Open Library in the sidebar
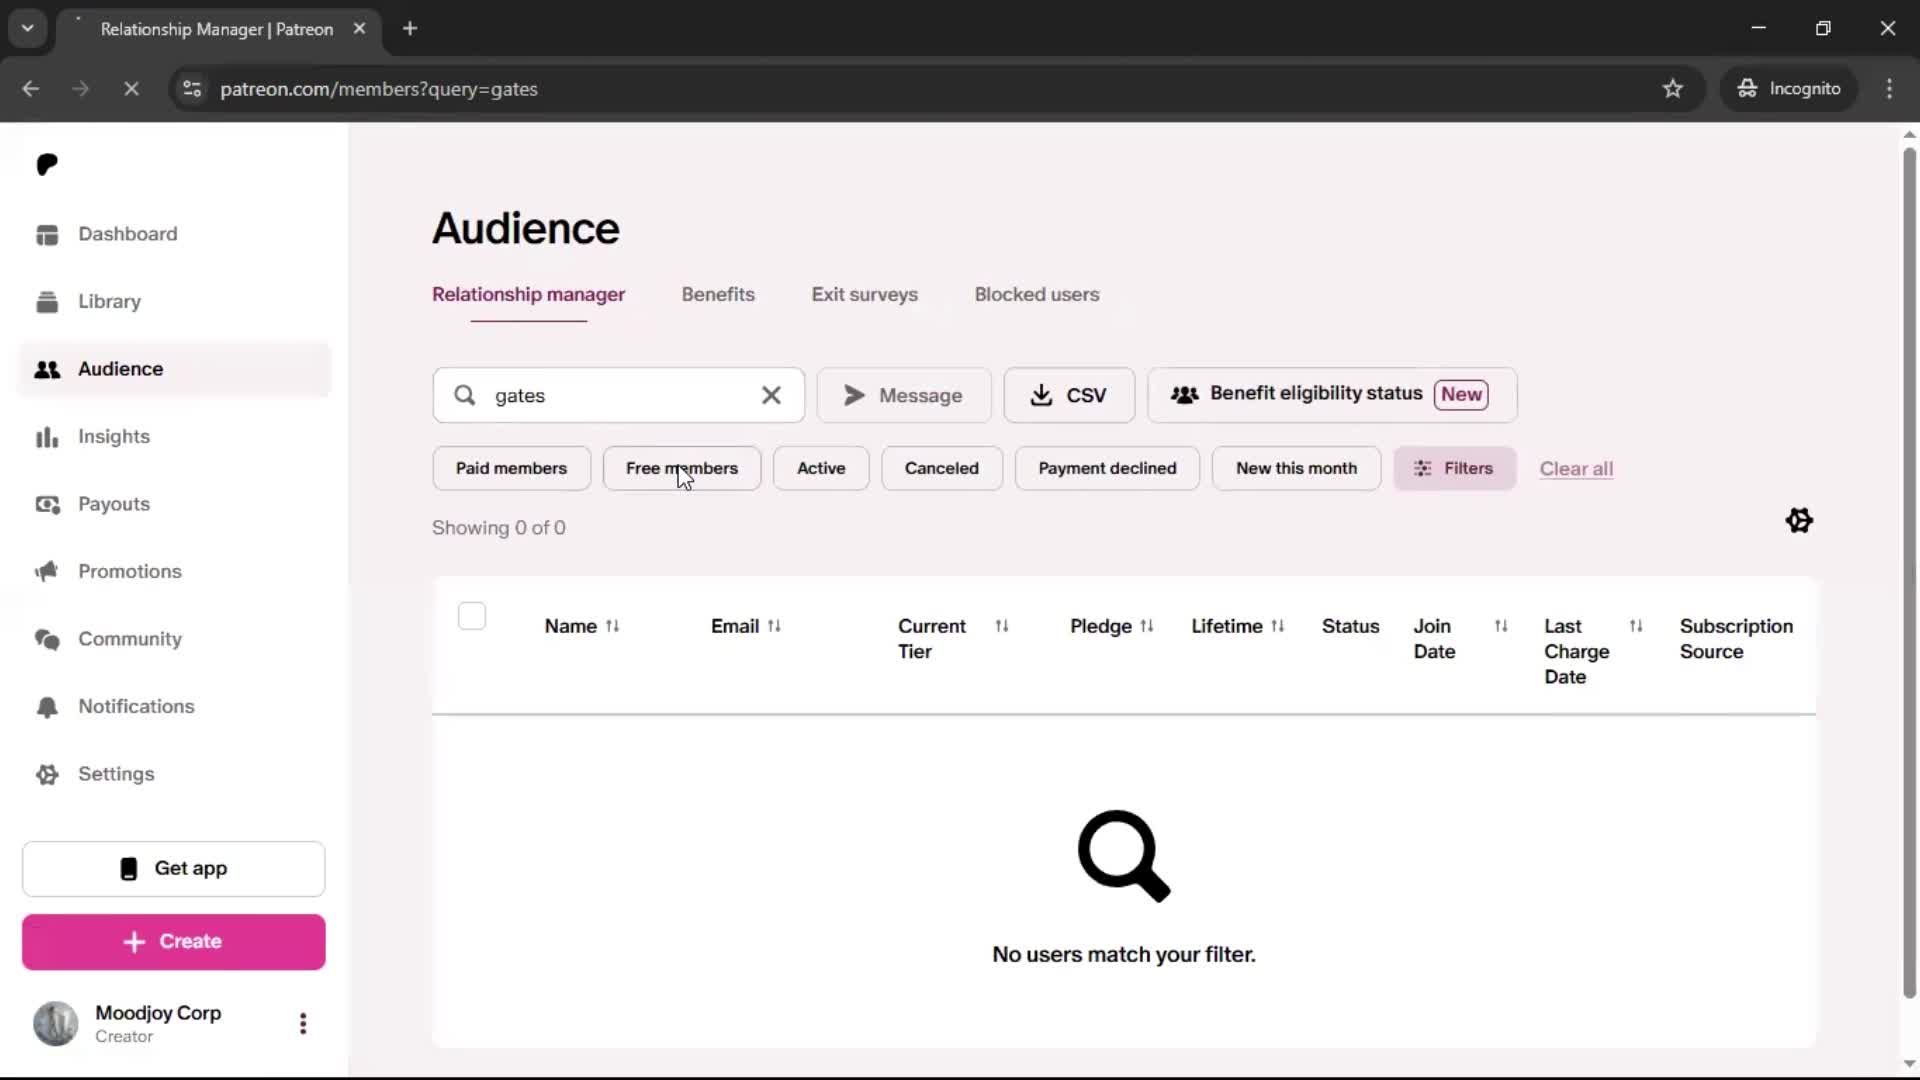This screenshot has width=1920, height=1080. click(x=174, y=301)
